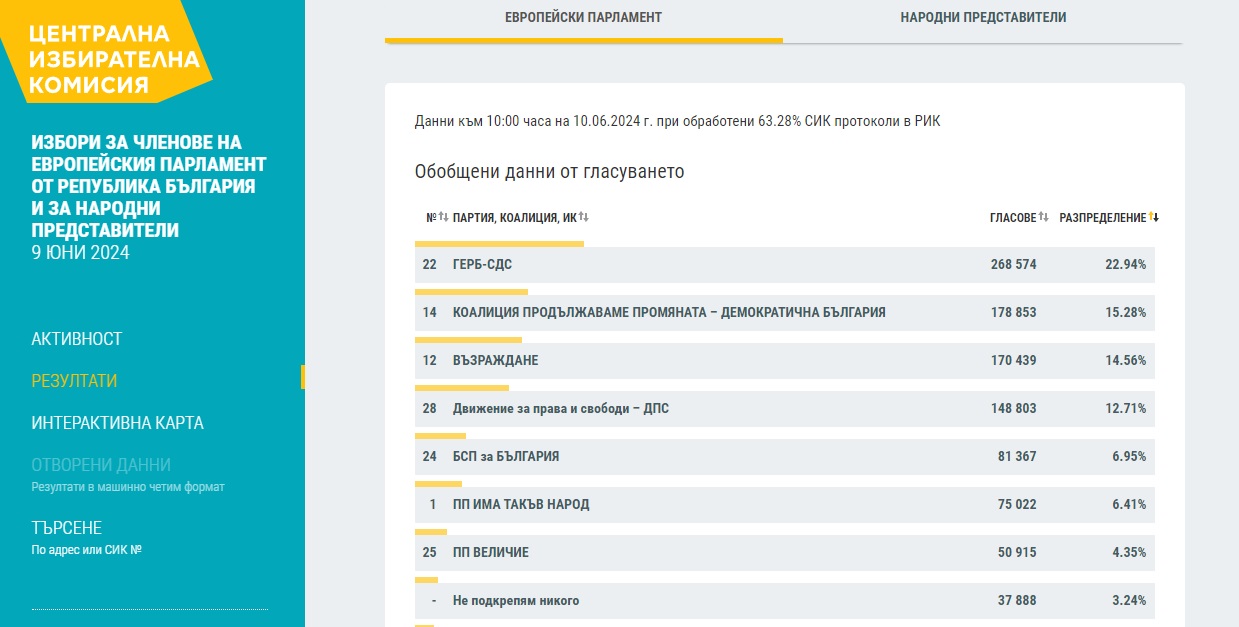Click the Обобщени данни от гласуването heading
Screen dimensions: 1239x627
point(549,172)
